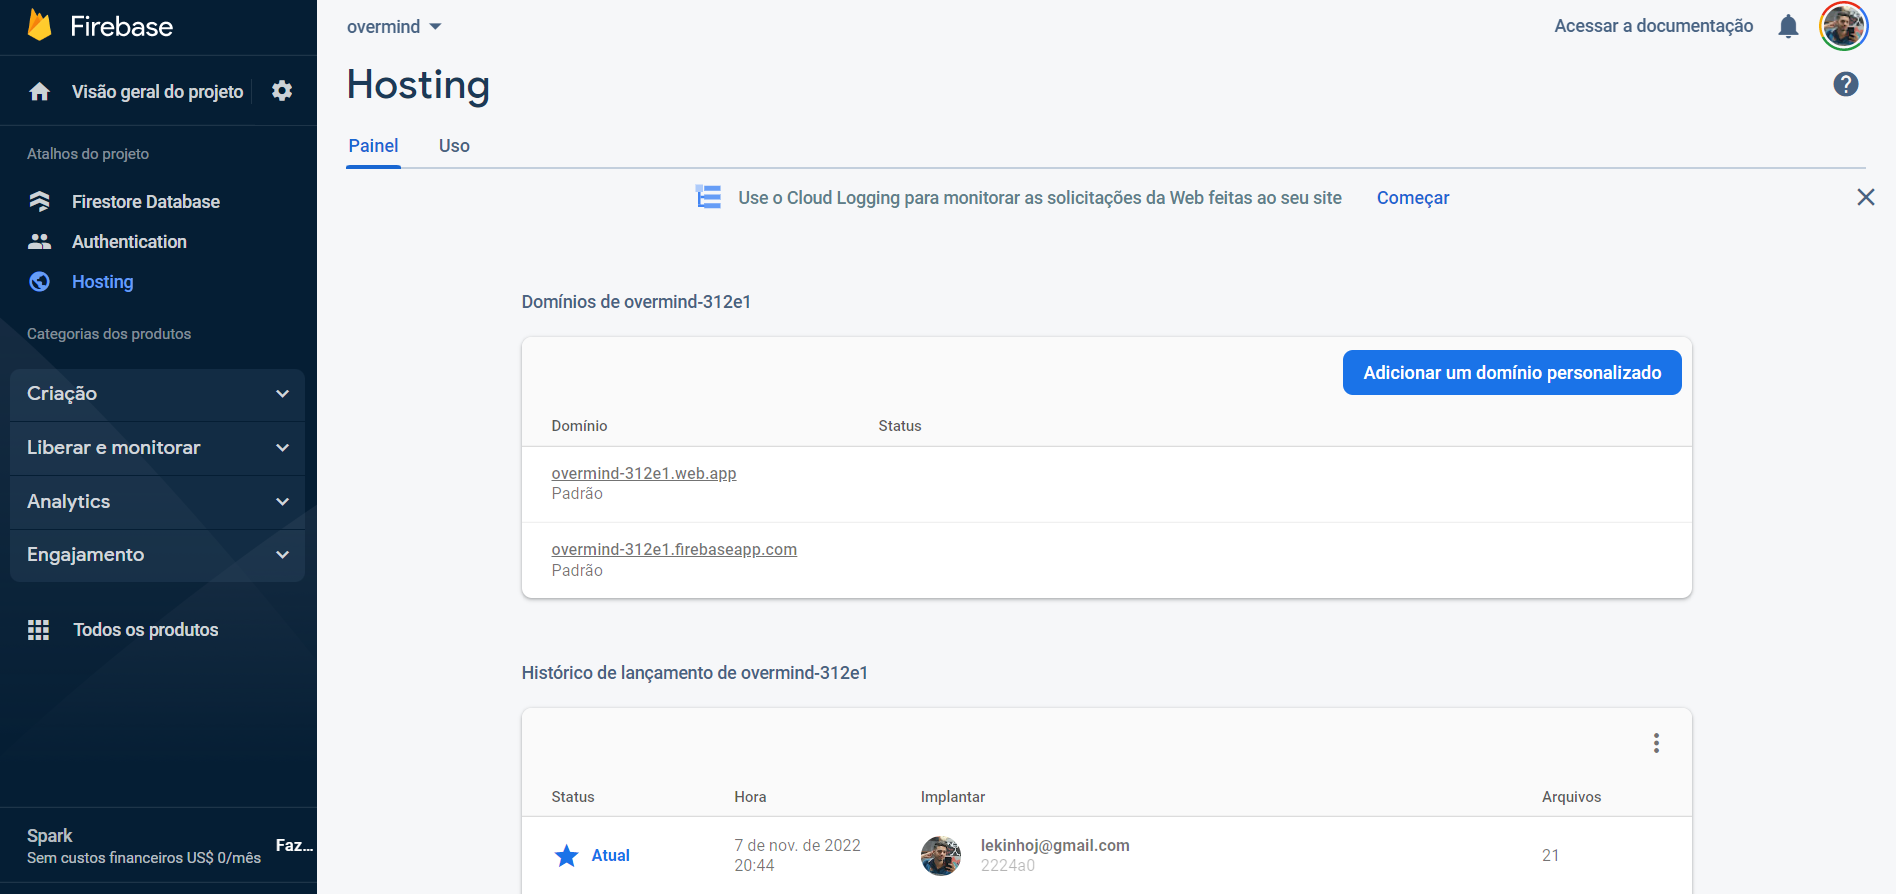
Task: Click the Spark plan label
Action: (50, 835)
